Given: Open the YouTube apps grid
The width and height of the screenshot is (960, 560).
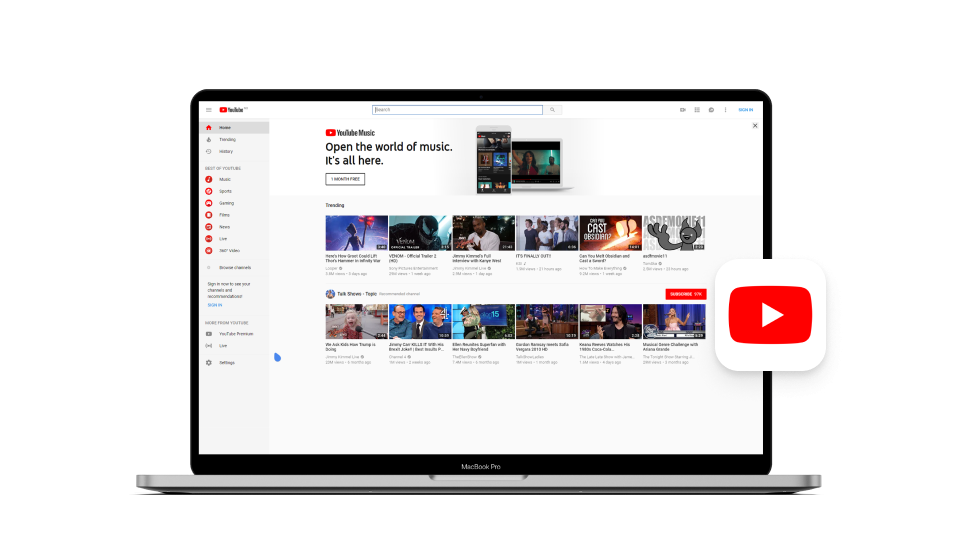Looking at the screenshot, I should point(696,110).
